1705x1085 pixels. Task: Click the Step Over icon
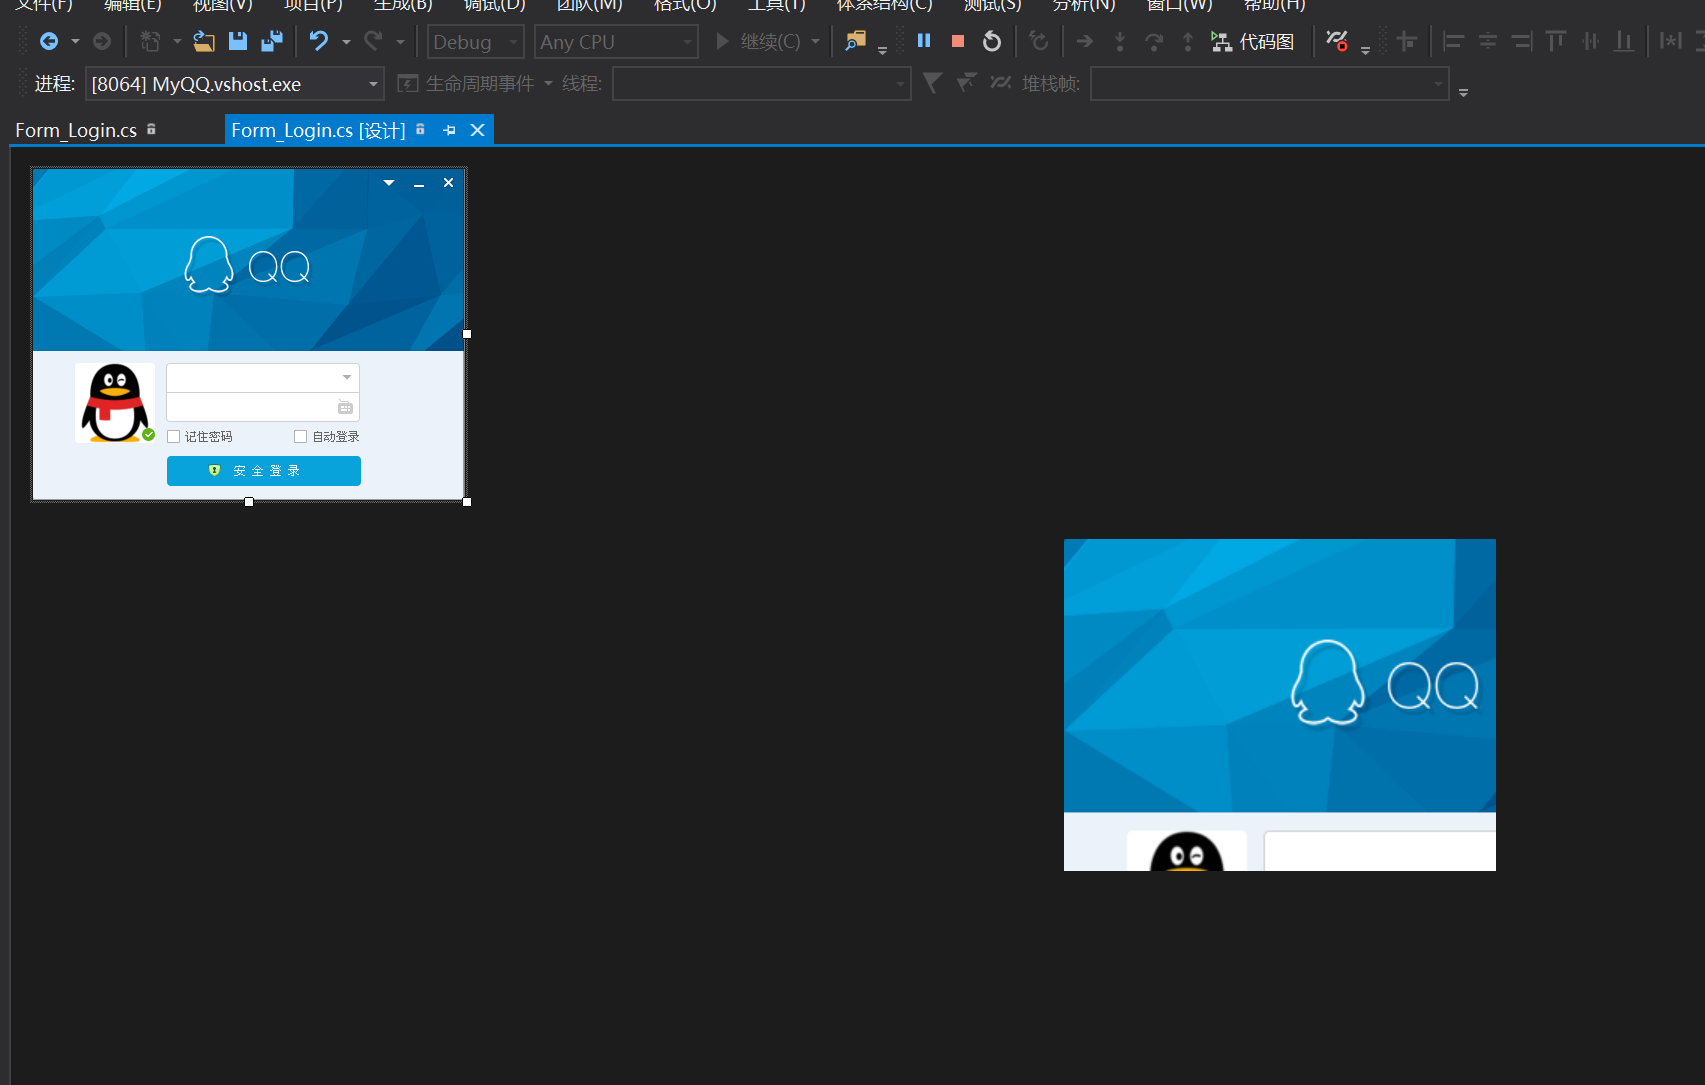[x=1154, y=41]
